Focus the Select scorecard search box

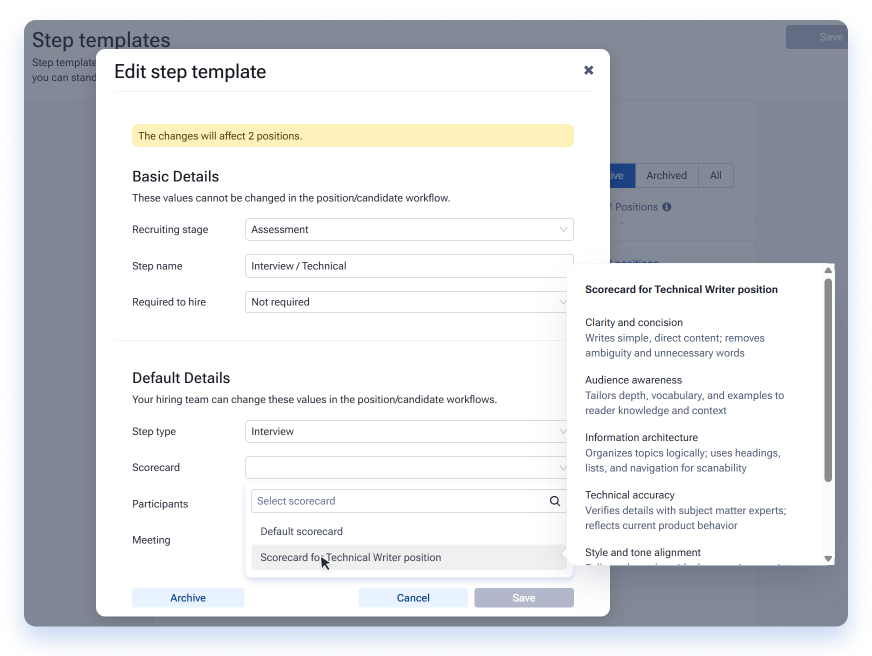409,501
